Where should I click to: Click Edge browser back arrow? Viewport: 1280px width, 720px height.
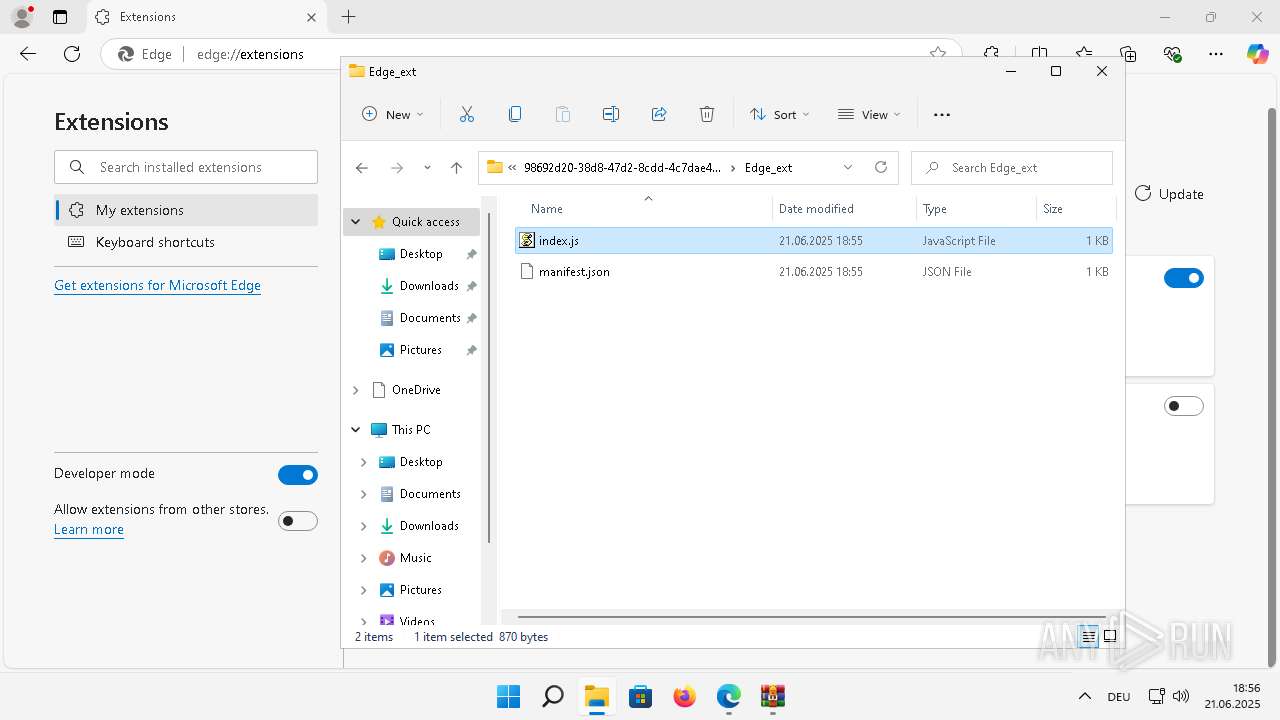28,54
